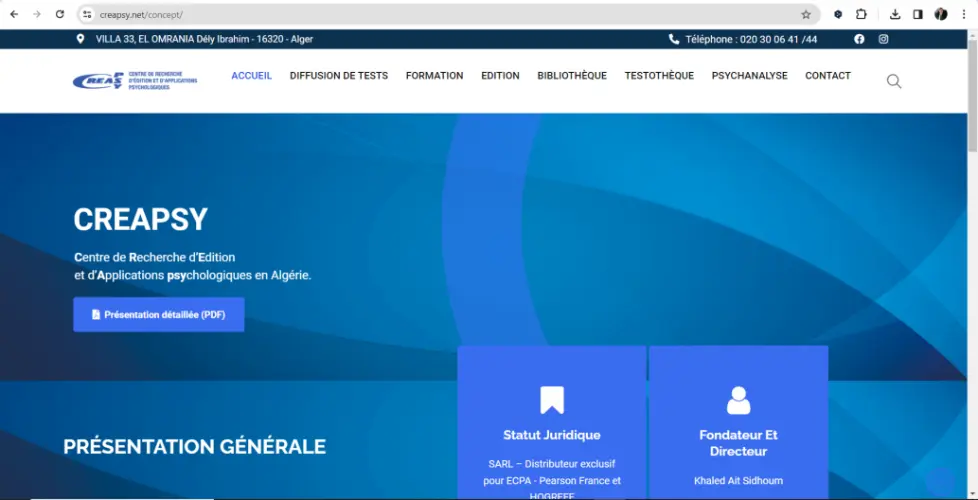Open the Chrome profile avatar
This screenshot has width=978, height=500.
941,14
